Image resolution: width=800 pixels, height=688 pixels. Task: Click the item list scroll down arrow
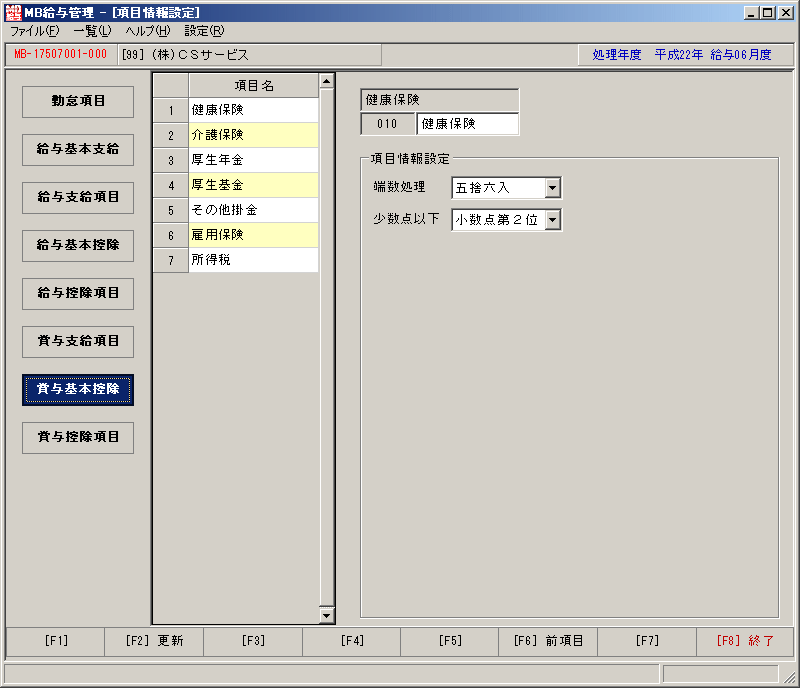click(x=327, y=615)
